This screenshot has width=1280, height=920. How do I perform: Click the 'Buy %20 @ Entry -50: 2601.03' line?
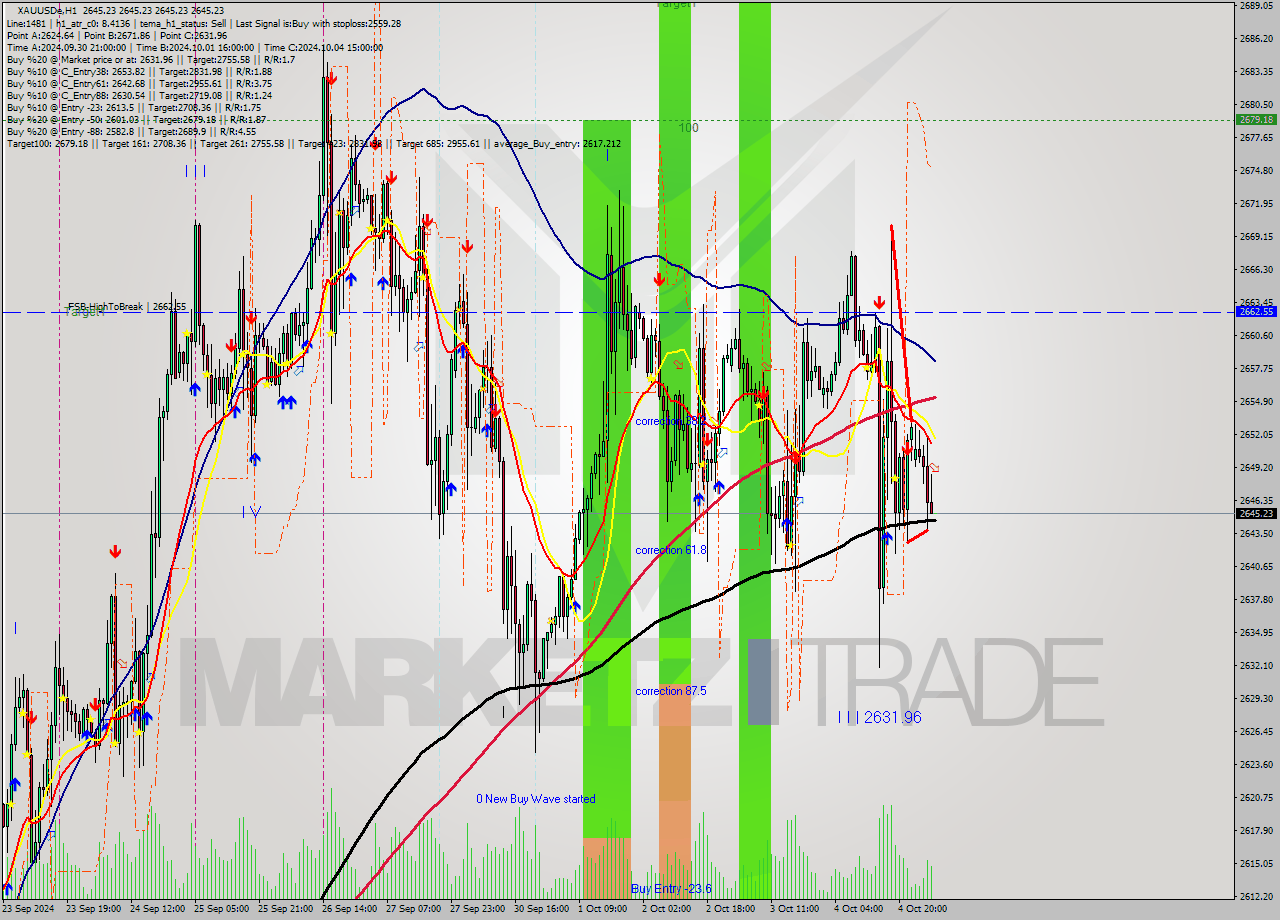coord(136,120)
